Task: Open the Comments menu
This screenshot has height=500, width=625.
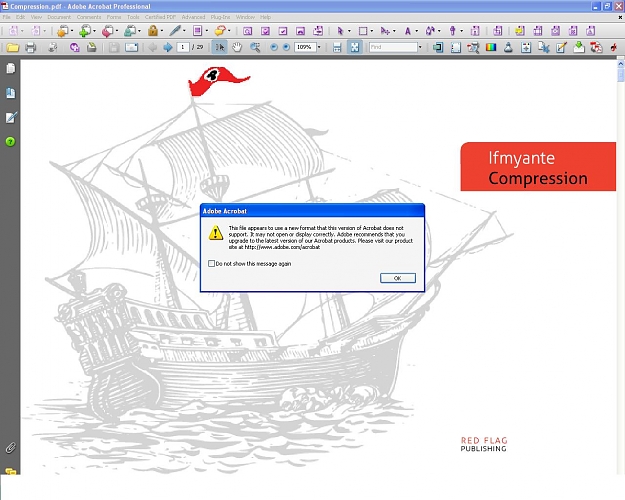Action: (88, 17)
